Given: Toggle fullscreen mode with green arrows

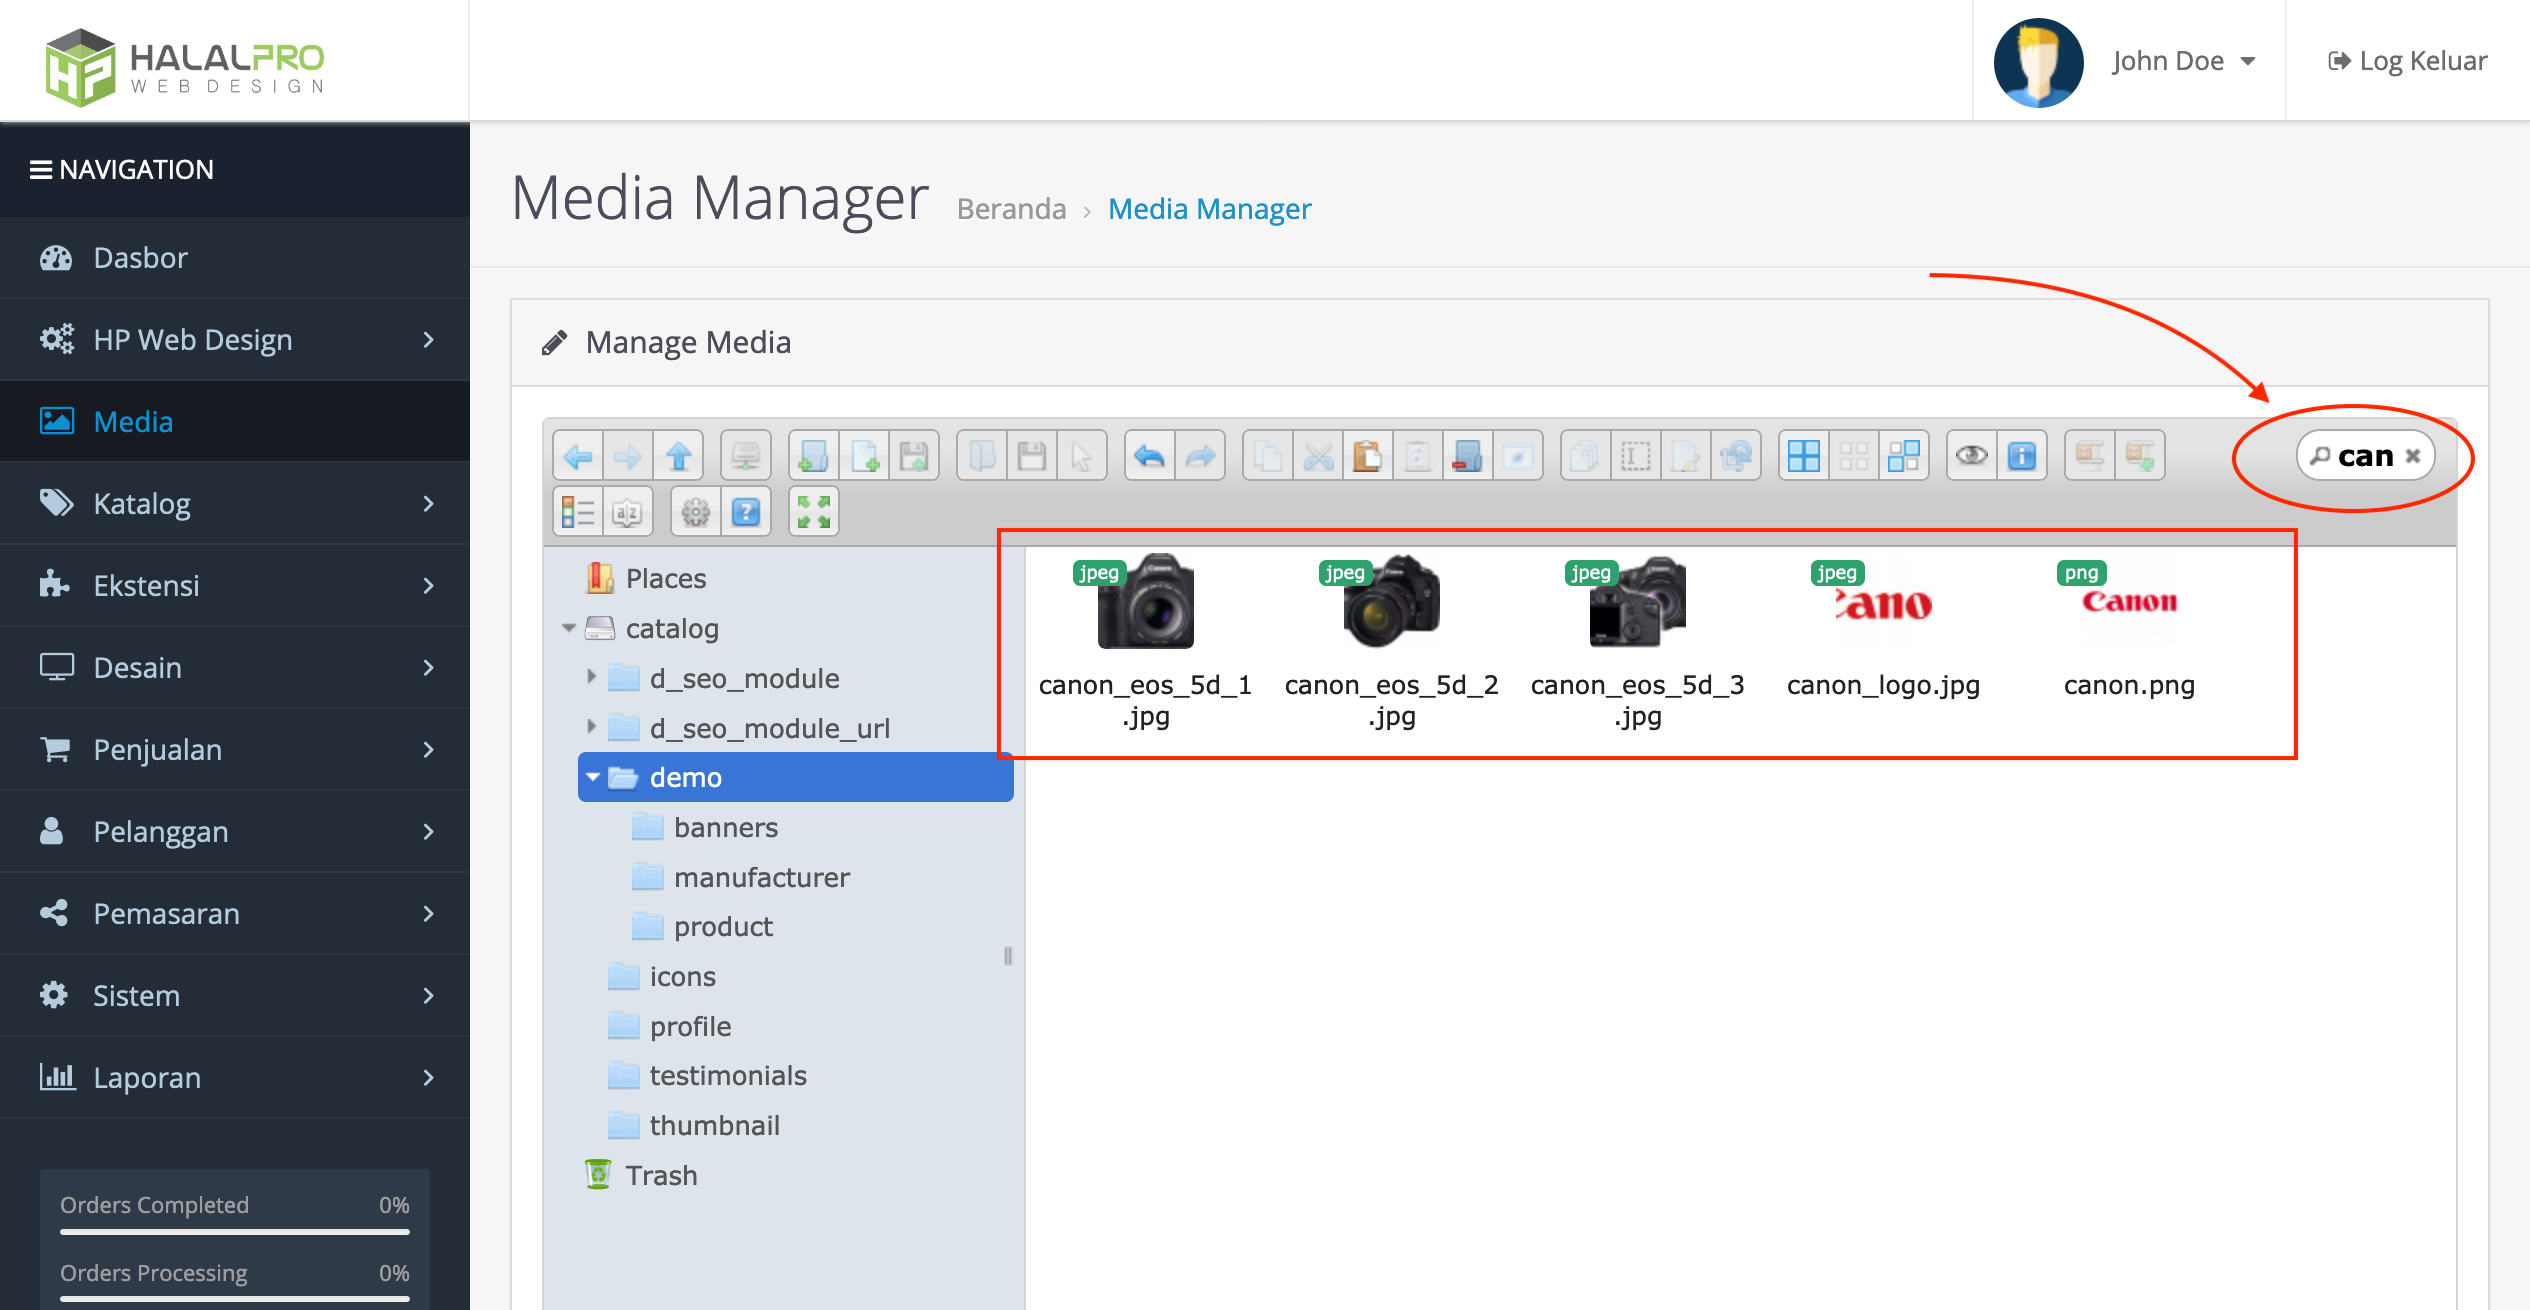Looking at the screenshot, I should pos(814,513).
